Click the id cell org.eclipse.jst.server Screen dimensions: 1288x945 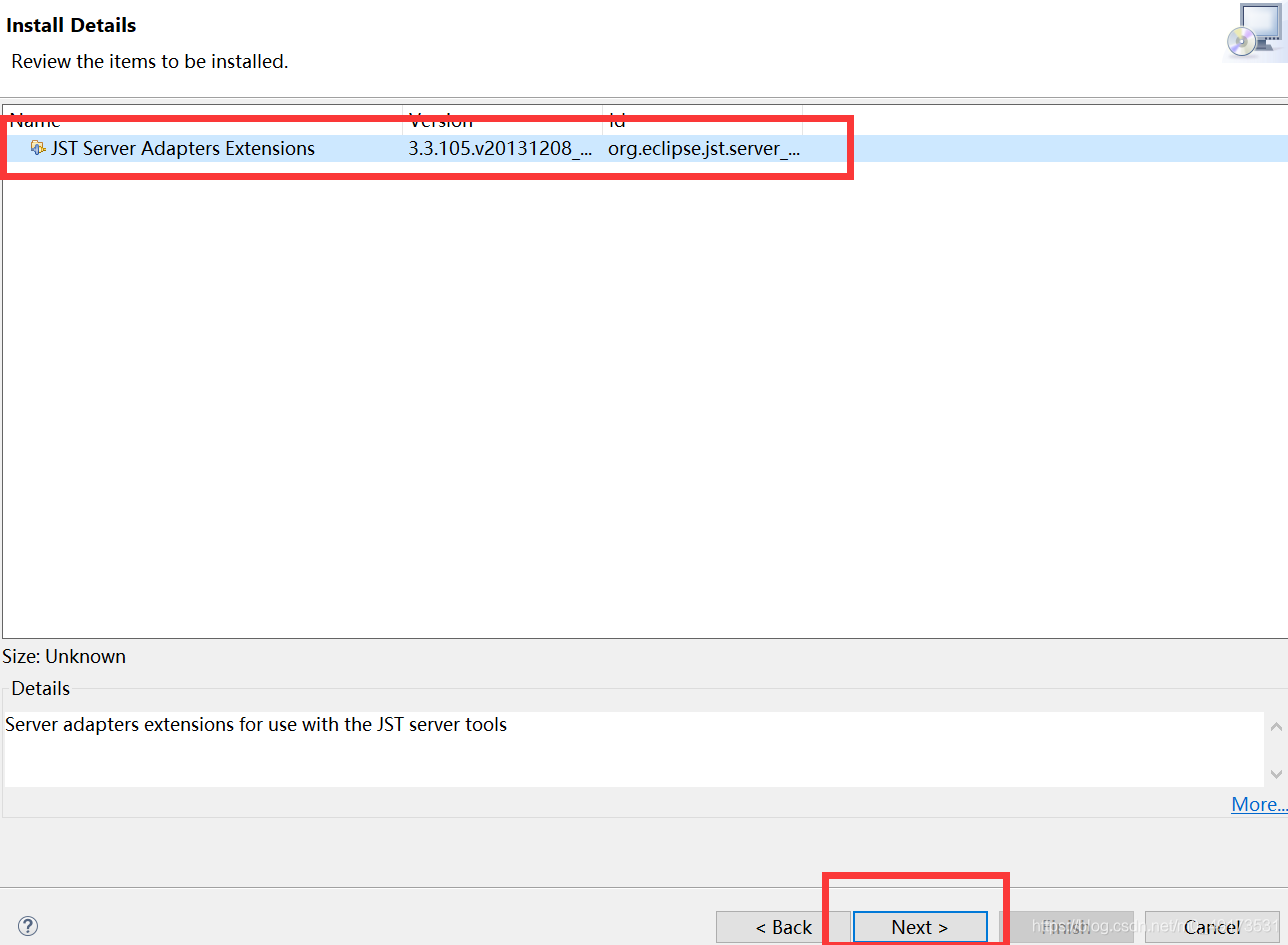(704, 148)
